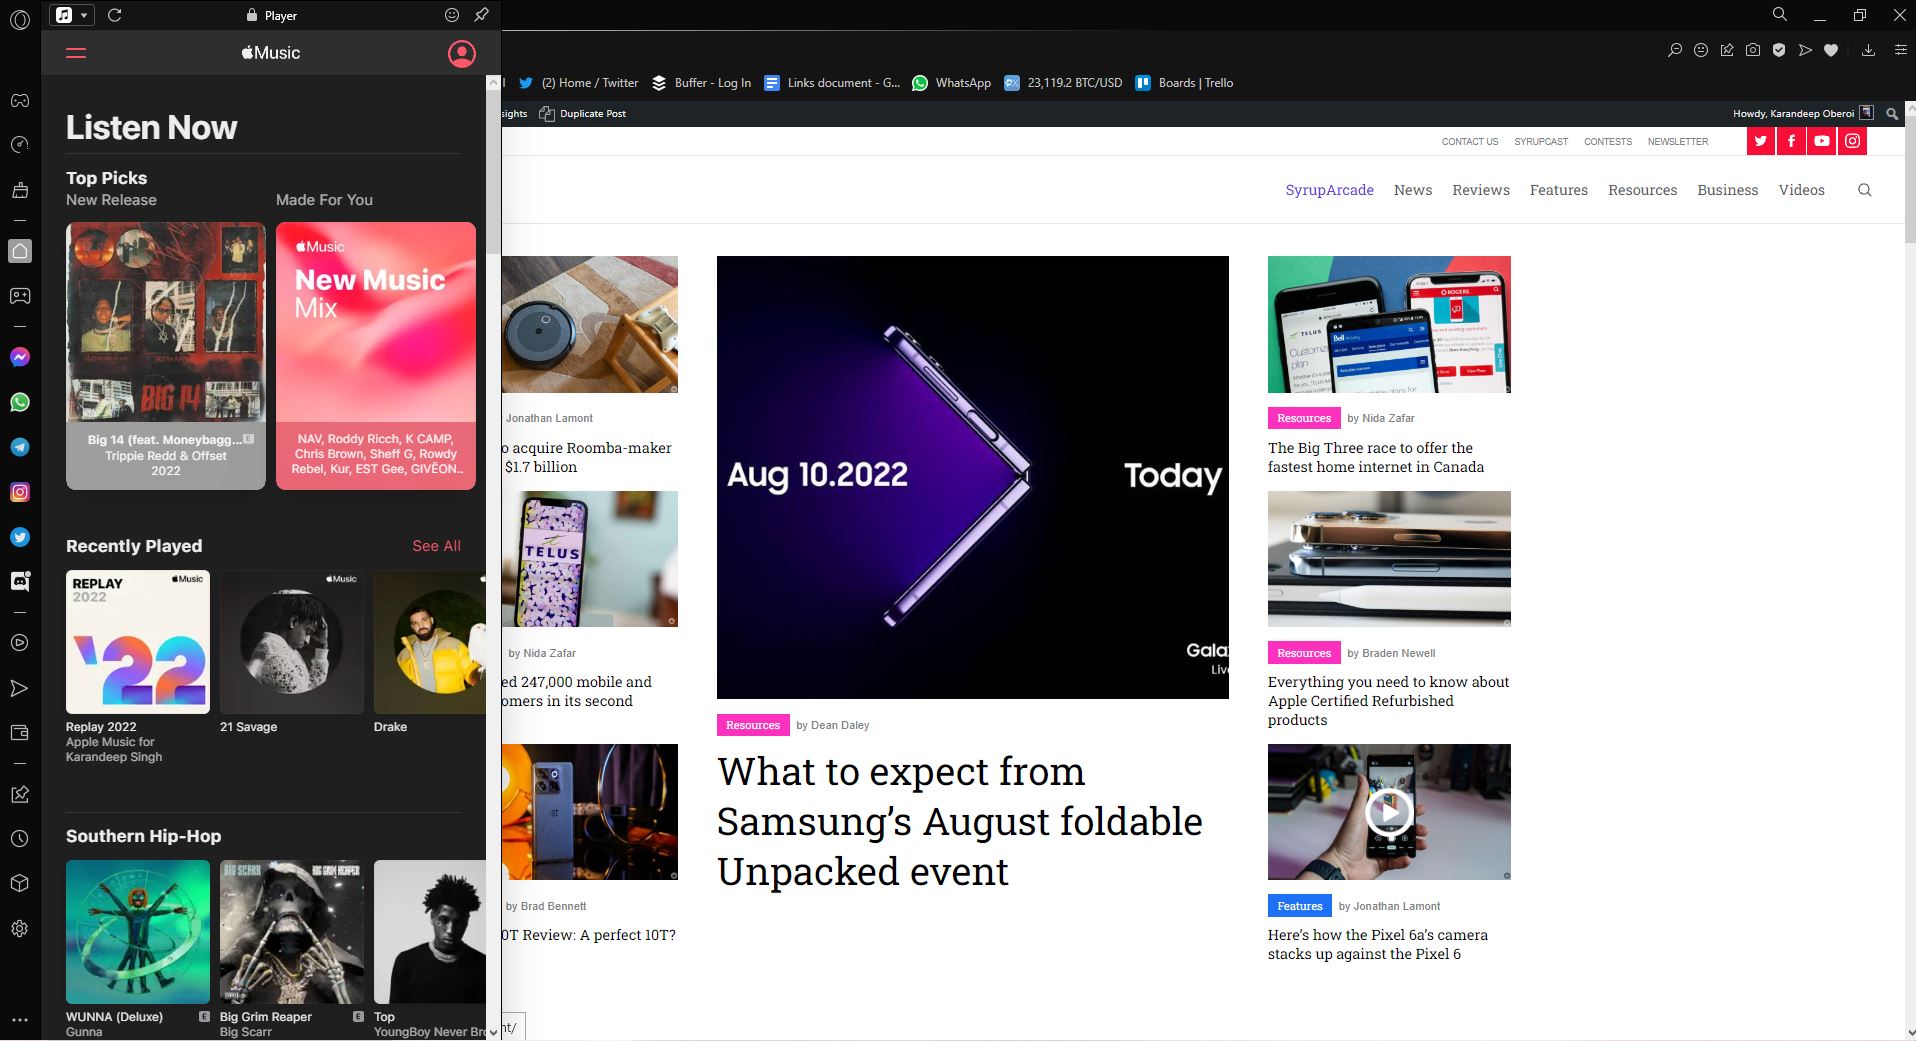The height and width of the screenshot is (1041, 1916).
Task: Open the Boards | Trello bookmark
Action: [x=1184, y=83]
